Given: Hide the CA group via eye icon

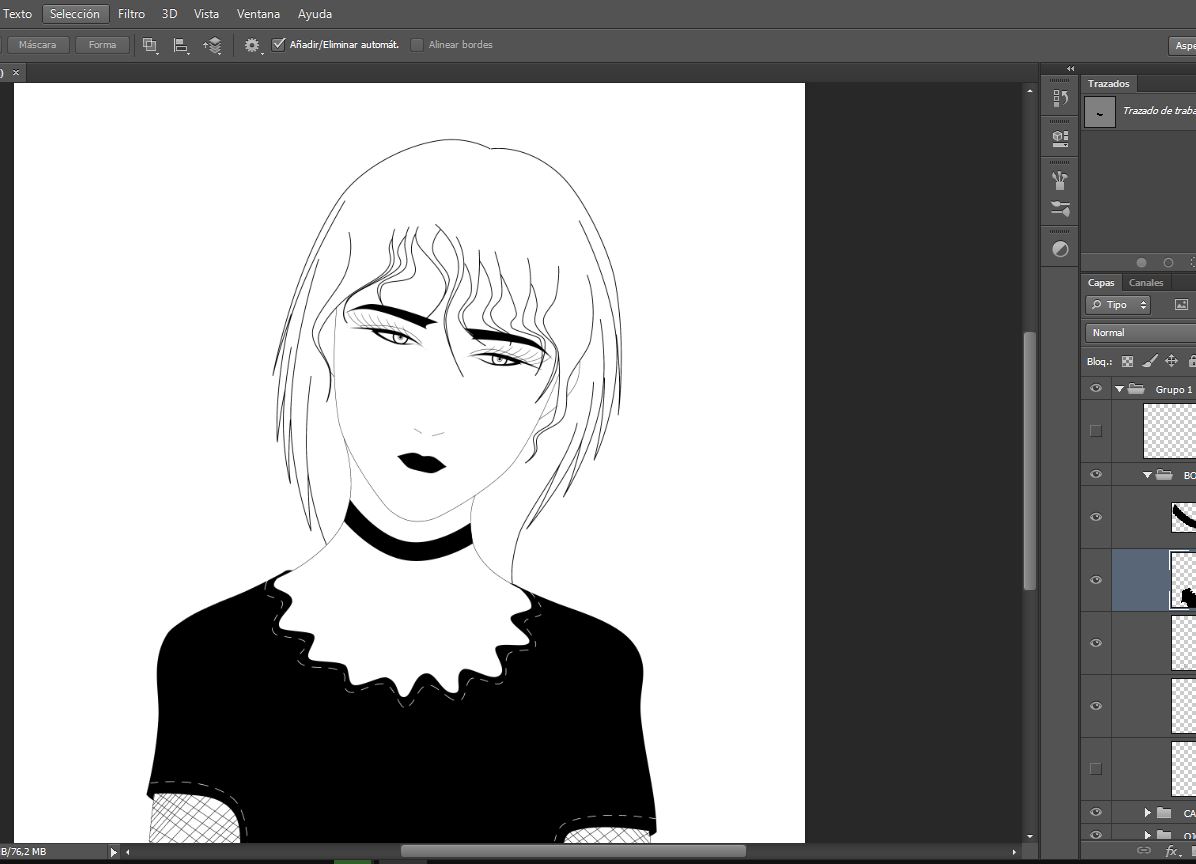Looking at the screenshot, I should click(1096, 813).
